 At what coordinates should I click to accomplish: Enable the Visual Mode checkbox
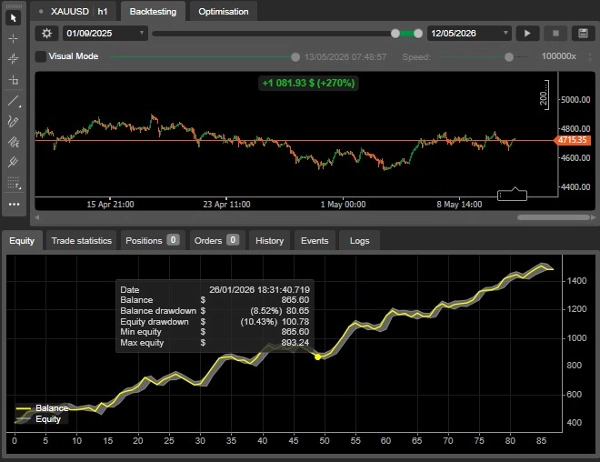41,56
